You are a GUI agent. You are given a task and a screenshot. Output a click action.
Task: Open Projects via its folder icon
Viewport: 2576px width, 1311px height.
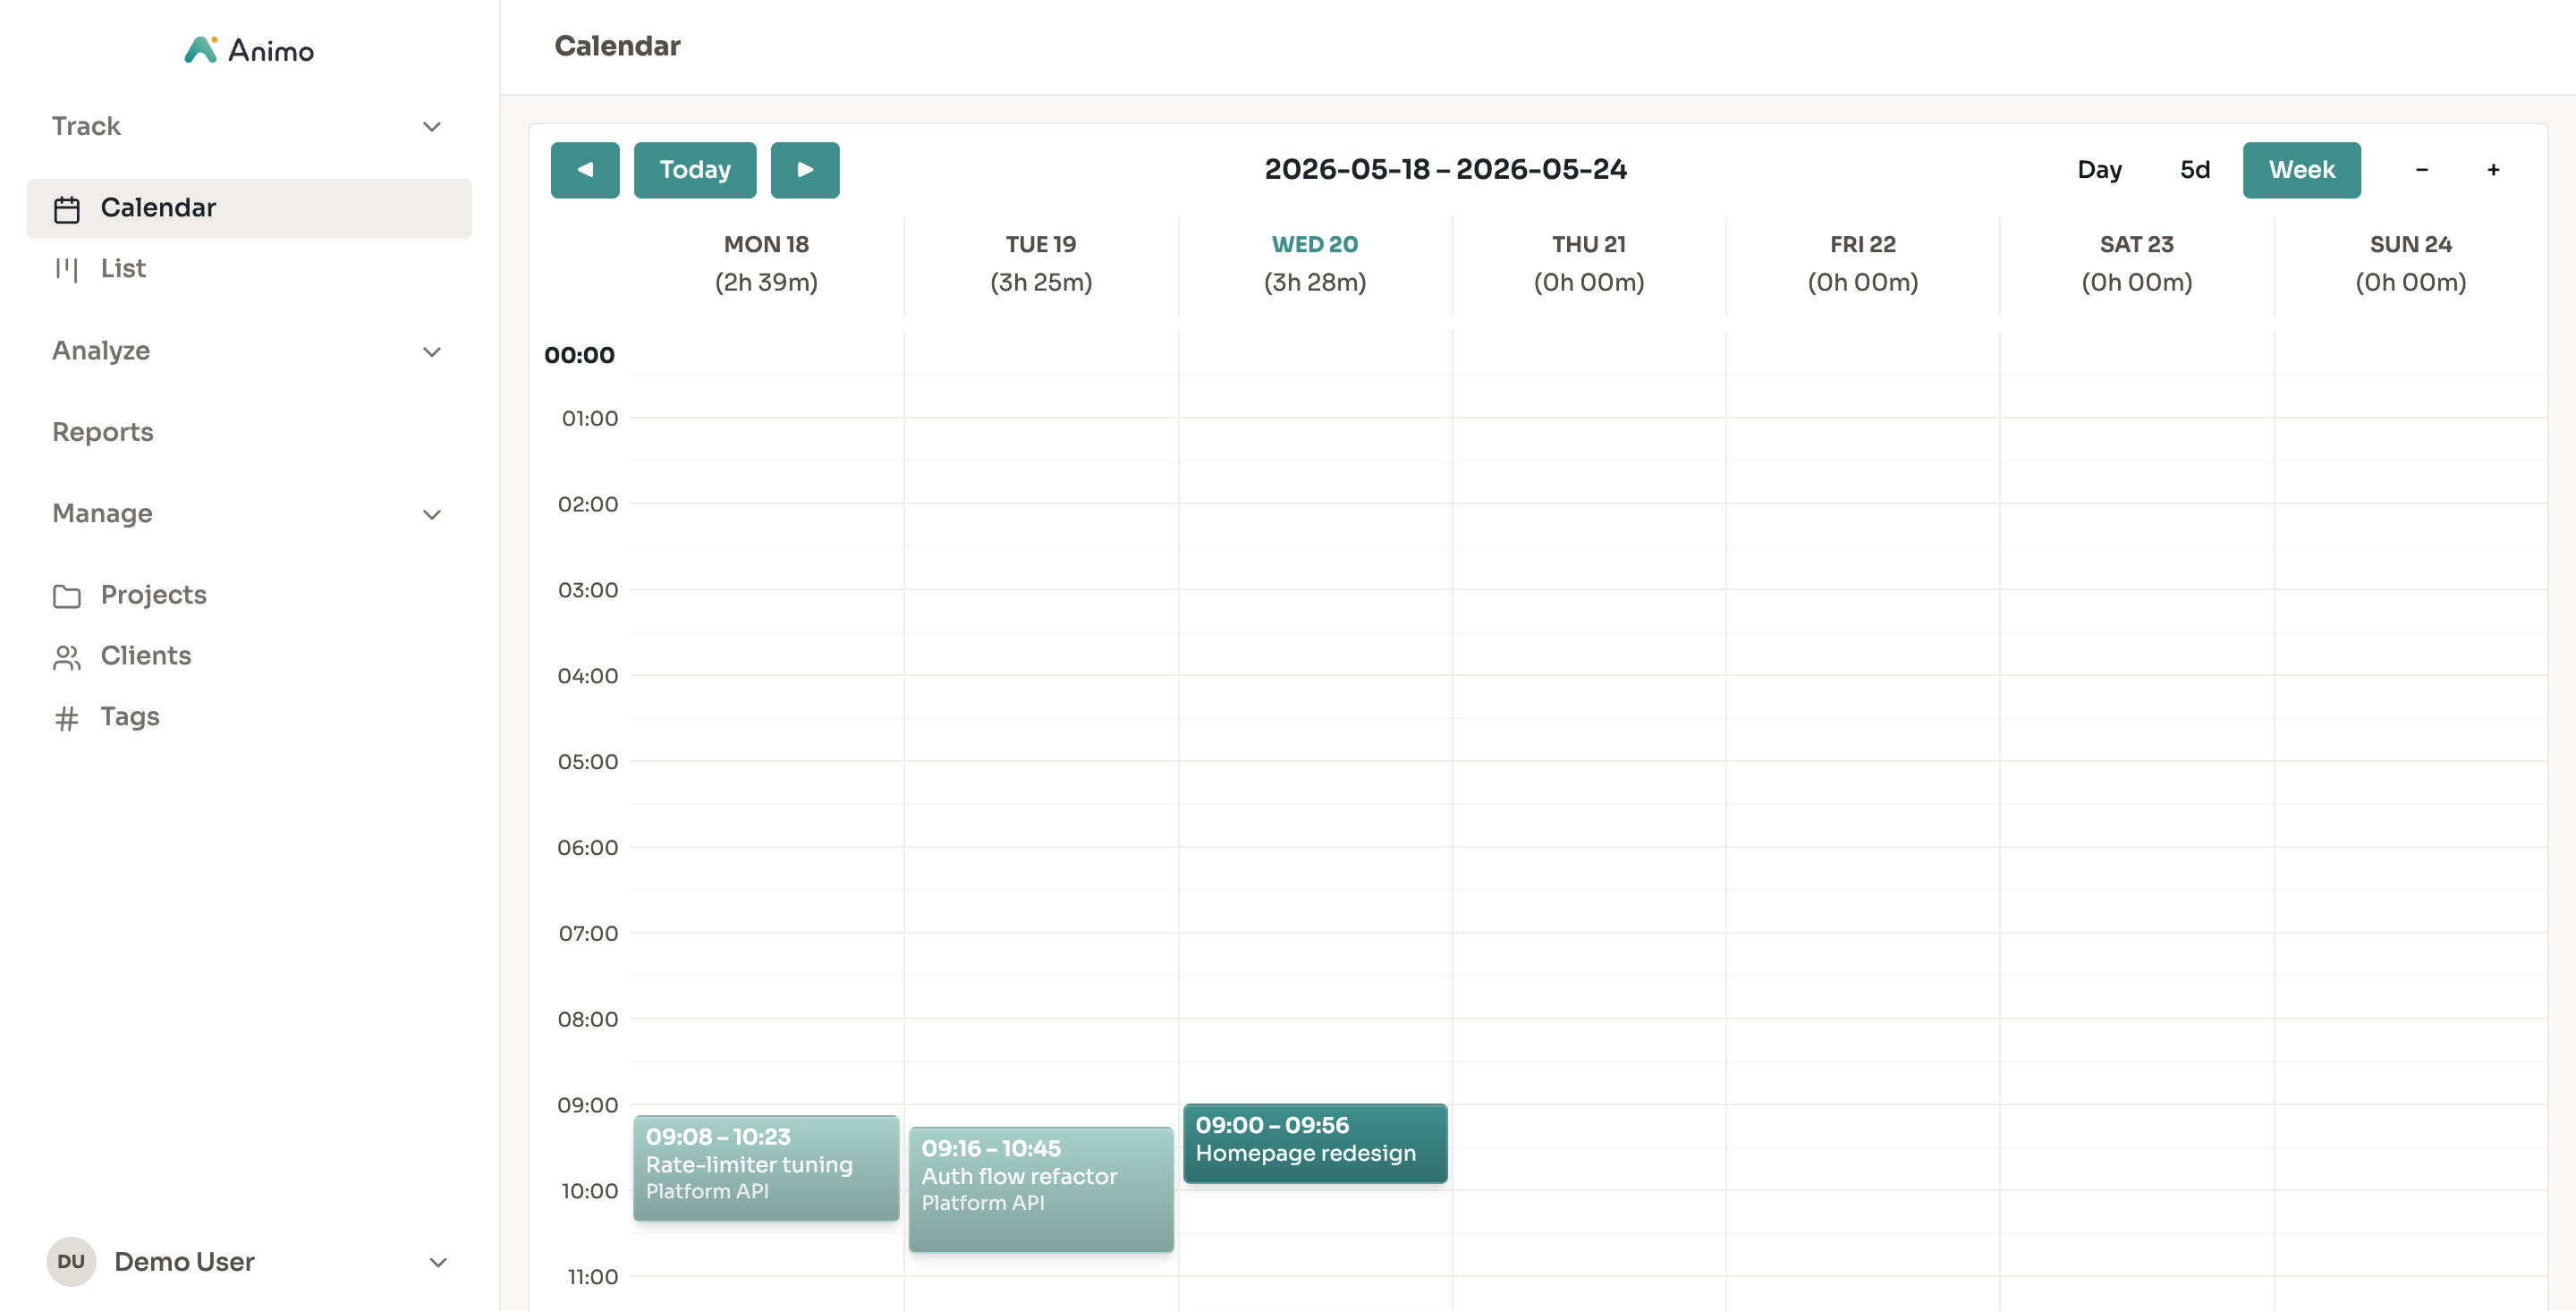coord(67,596)
